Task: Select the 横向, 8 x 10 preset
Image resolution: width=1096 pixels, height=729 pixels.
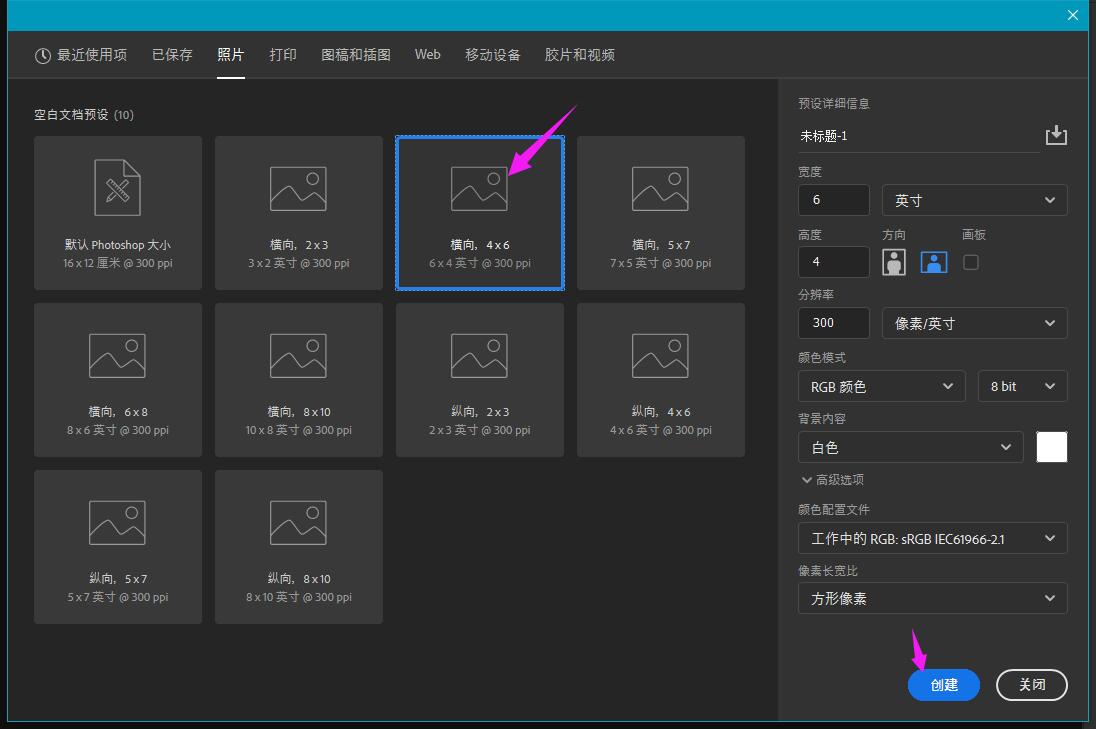Action: pyautogui.click(x=298, y=380)
